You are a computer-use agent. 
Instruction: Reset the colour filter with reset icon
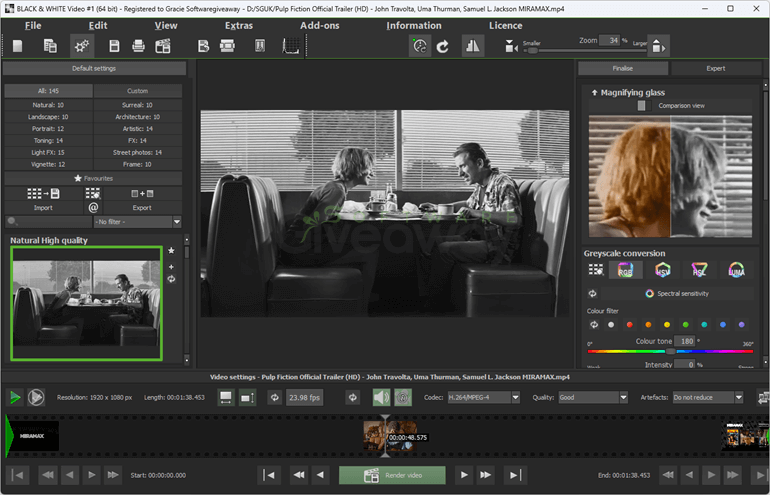594,325
